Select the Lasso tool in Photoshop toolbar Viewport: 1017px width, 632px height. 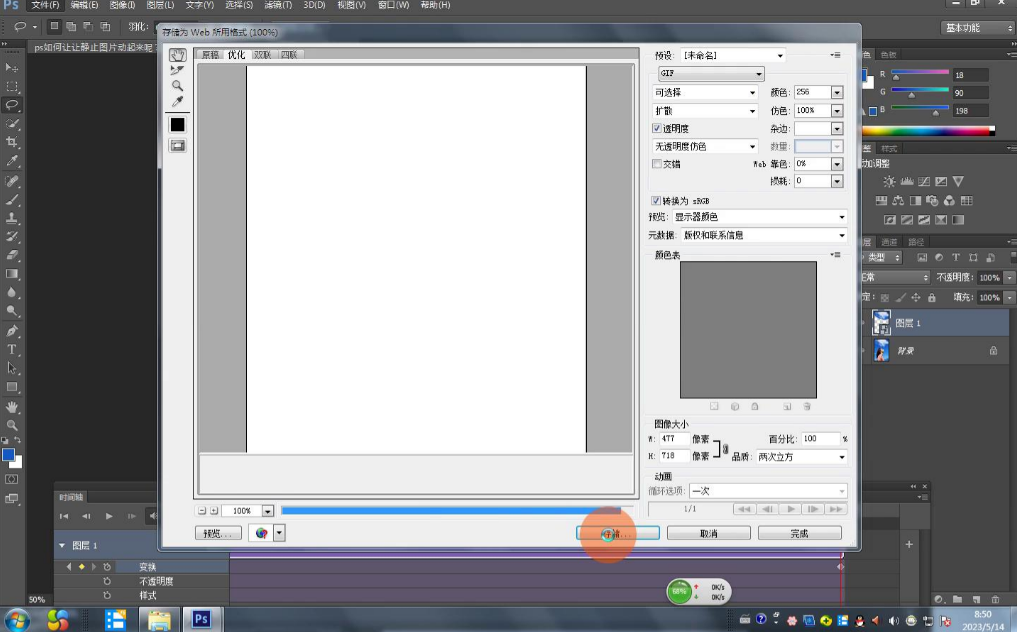(x=12, y=104)
